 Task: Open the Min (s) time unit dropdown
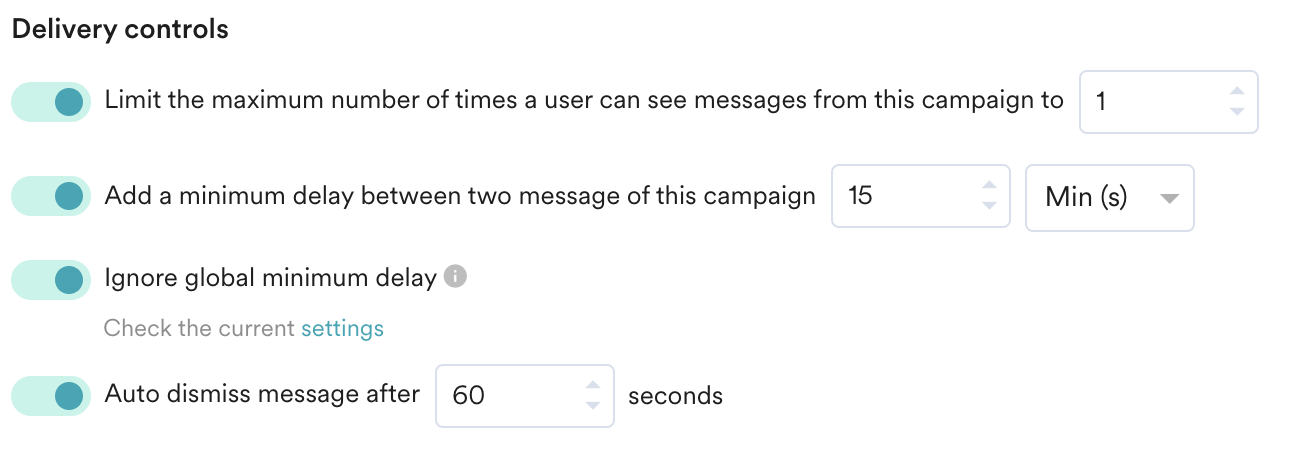click(1109, 198)
